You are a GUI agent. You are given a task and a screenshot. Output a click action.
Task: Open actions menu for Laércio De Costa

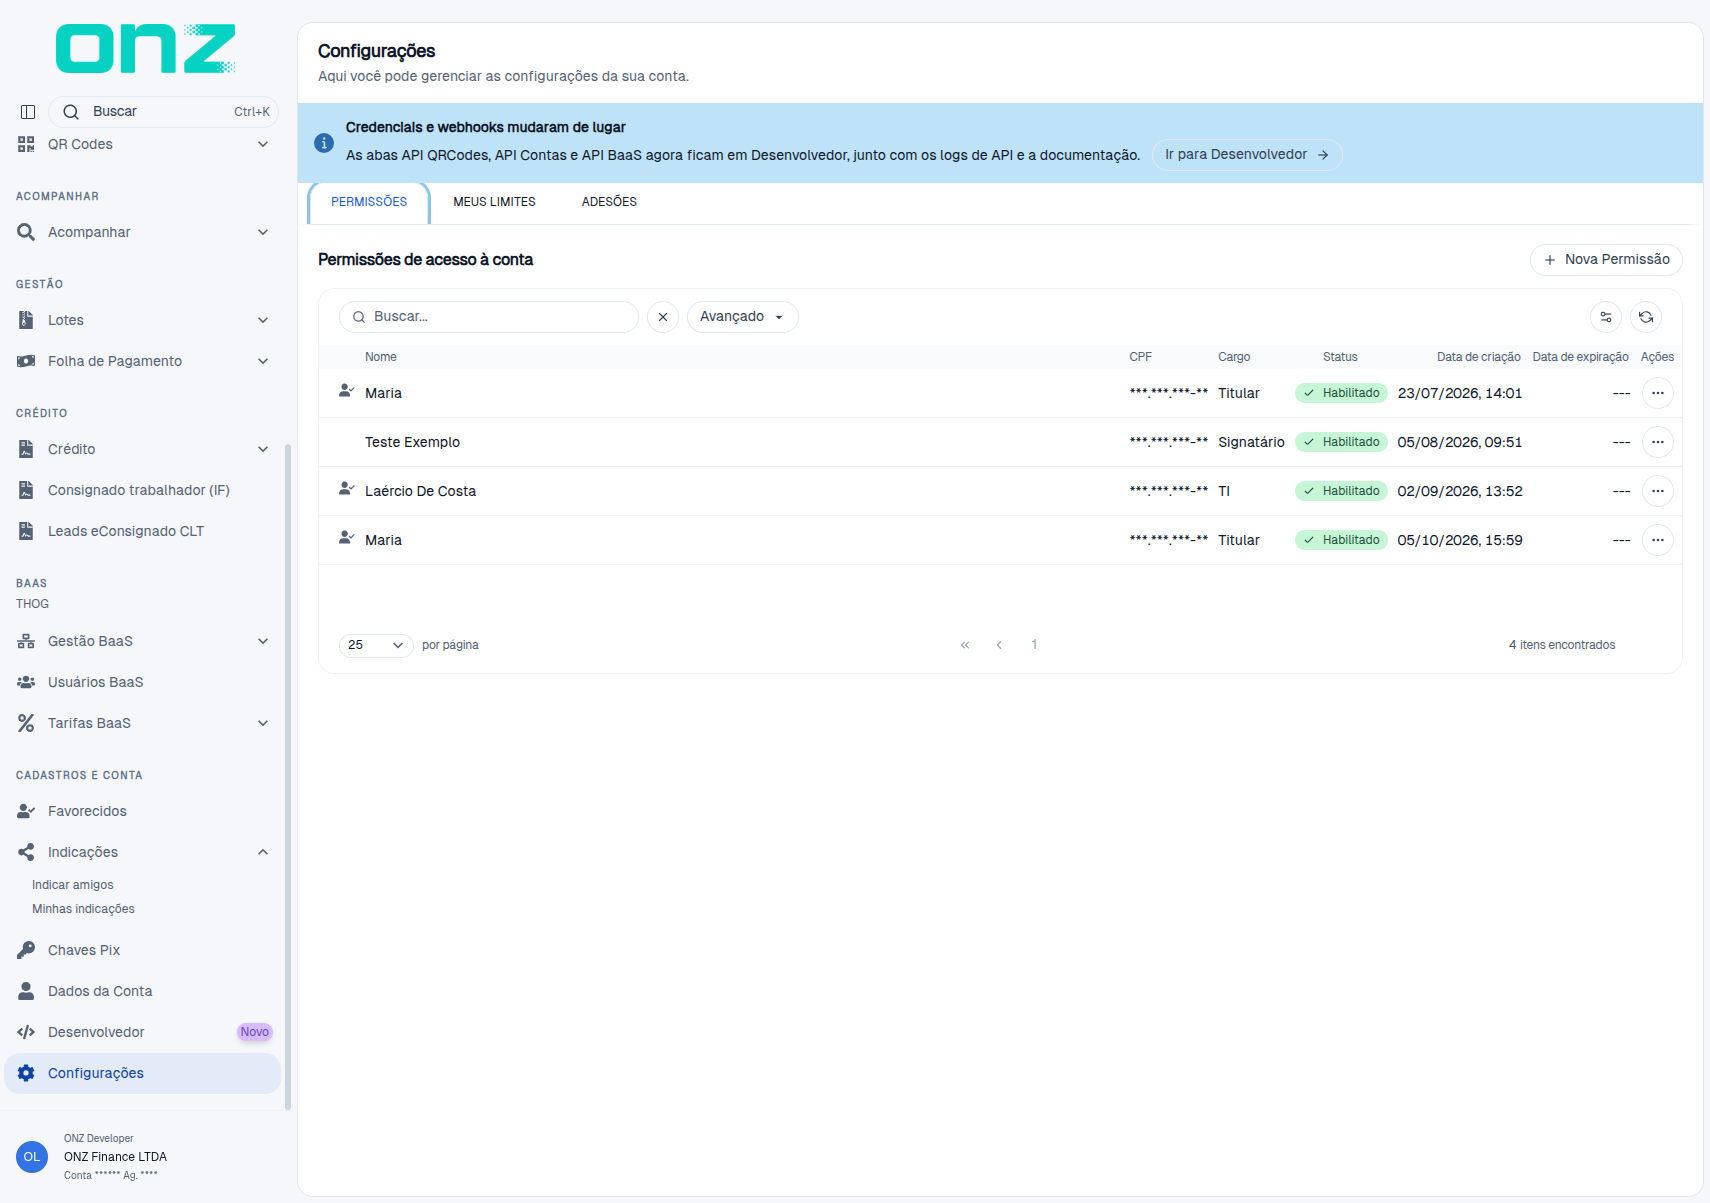pyautogui.click(x=1658, y=491)
